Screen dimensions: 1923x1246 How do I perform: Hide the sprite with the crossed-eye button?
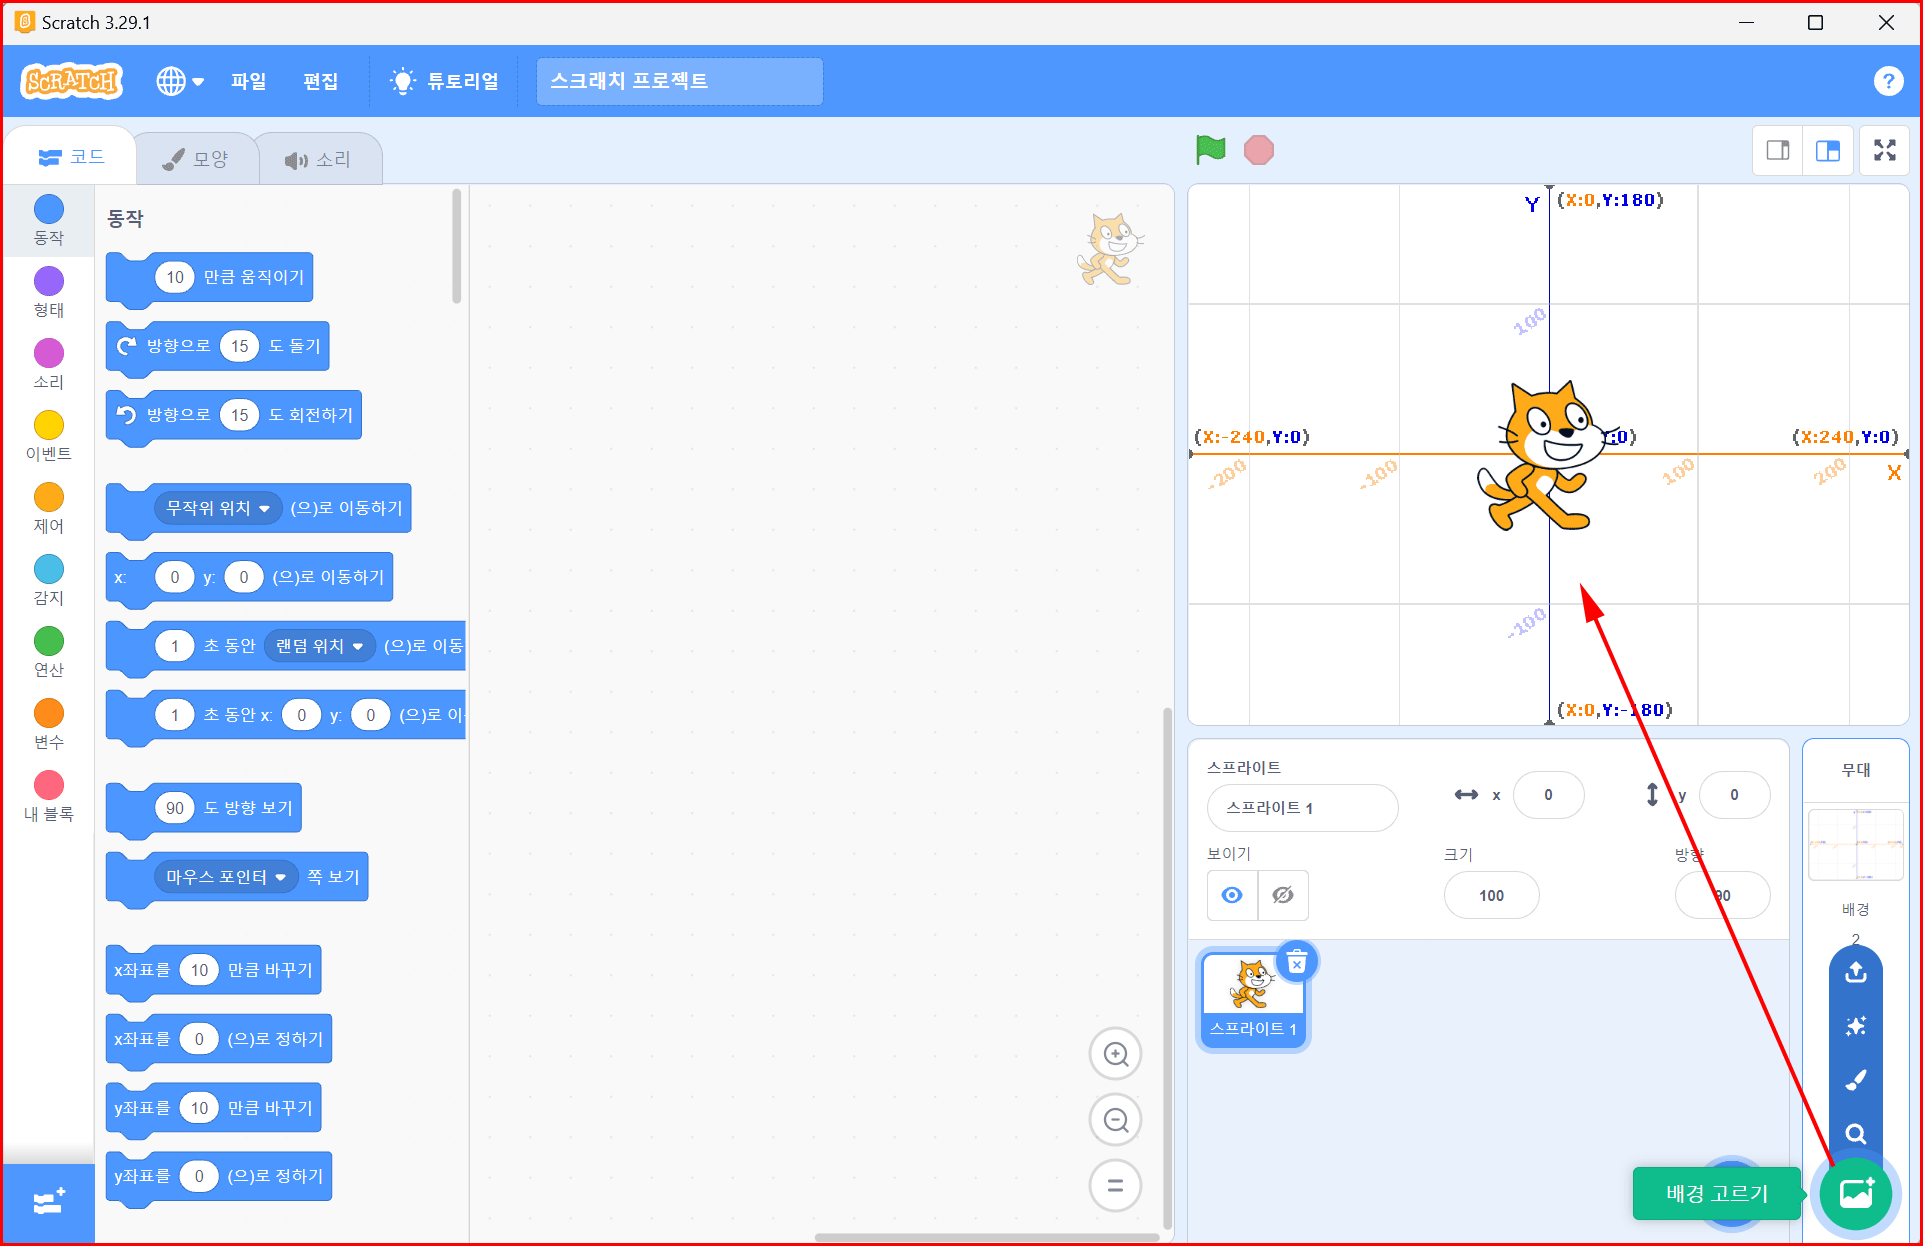(x=1283, y=895)
